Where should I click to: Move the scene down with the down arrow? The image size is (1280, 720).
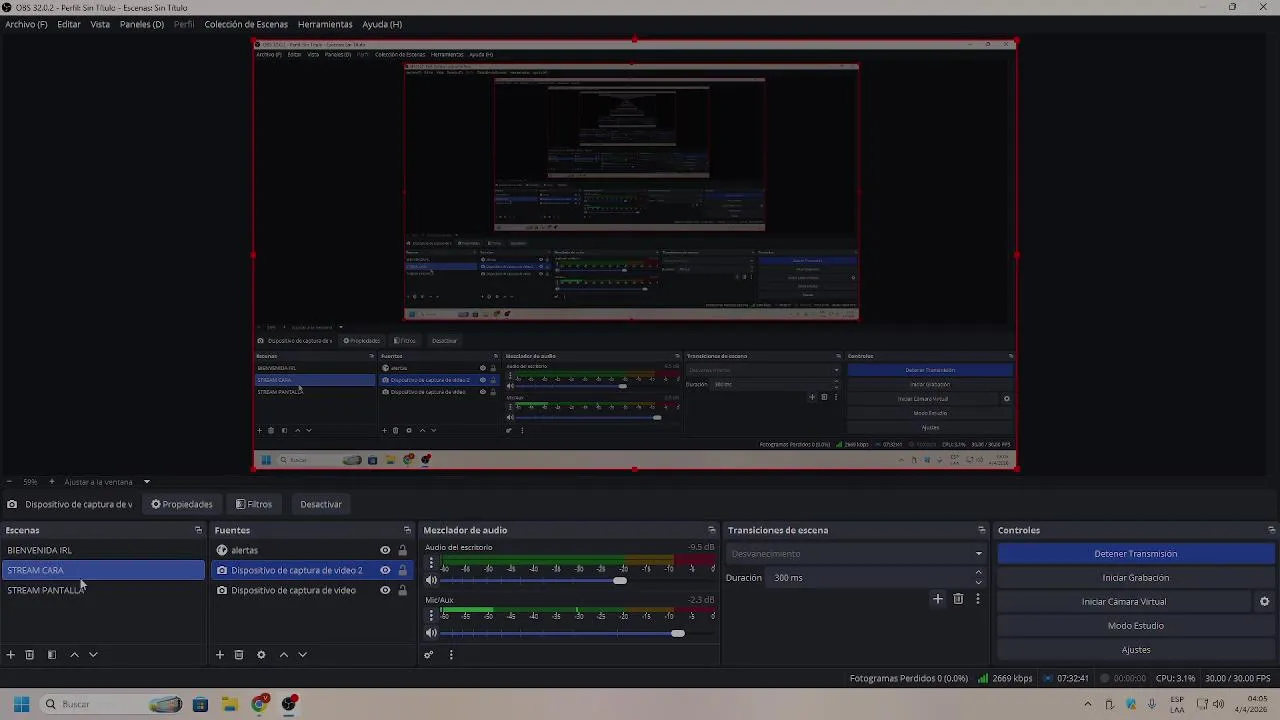pyautogui.click(x=93, y=655)
